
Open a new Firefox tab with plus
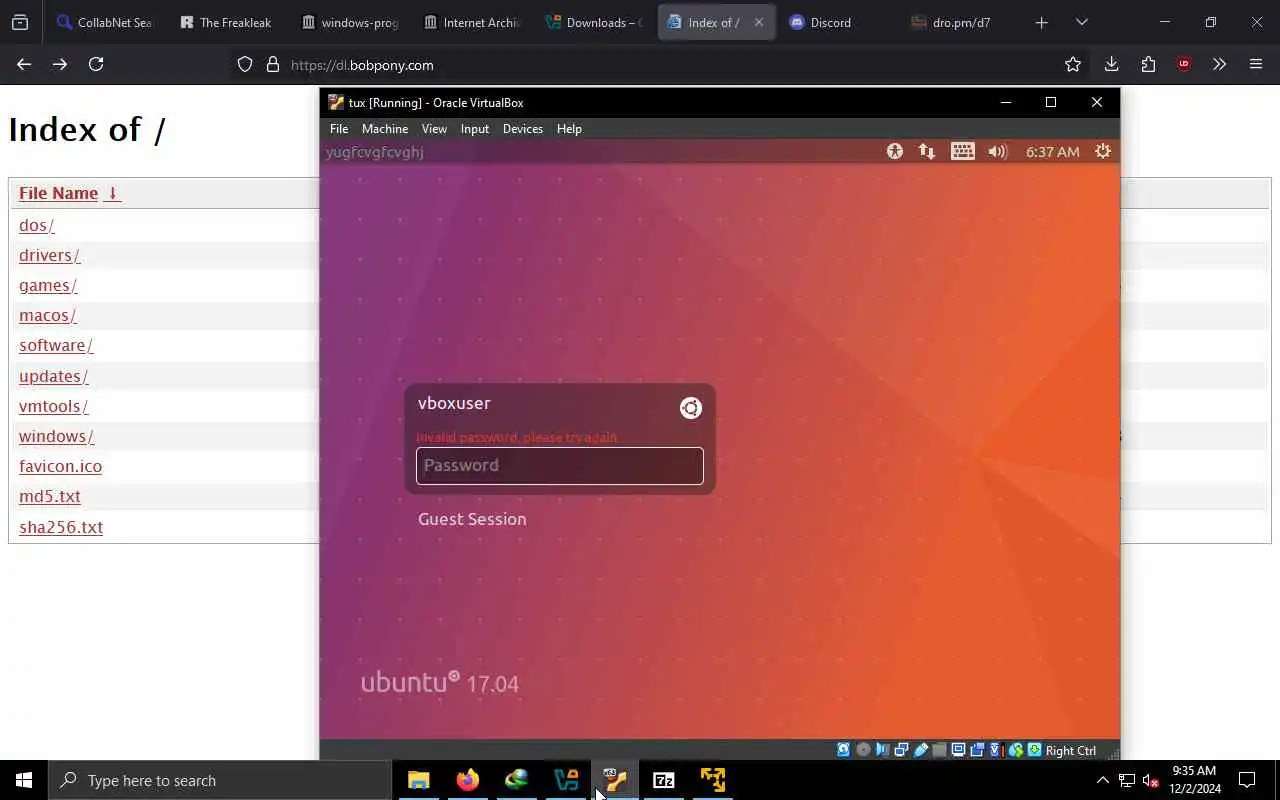pyautogui.click(x=1041, y=22)
